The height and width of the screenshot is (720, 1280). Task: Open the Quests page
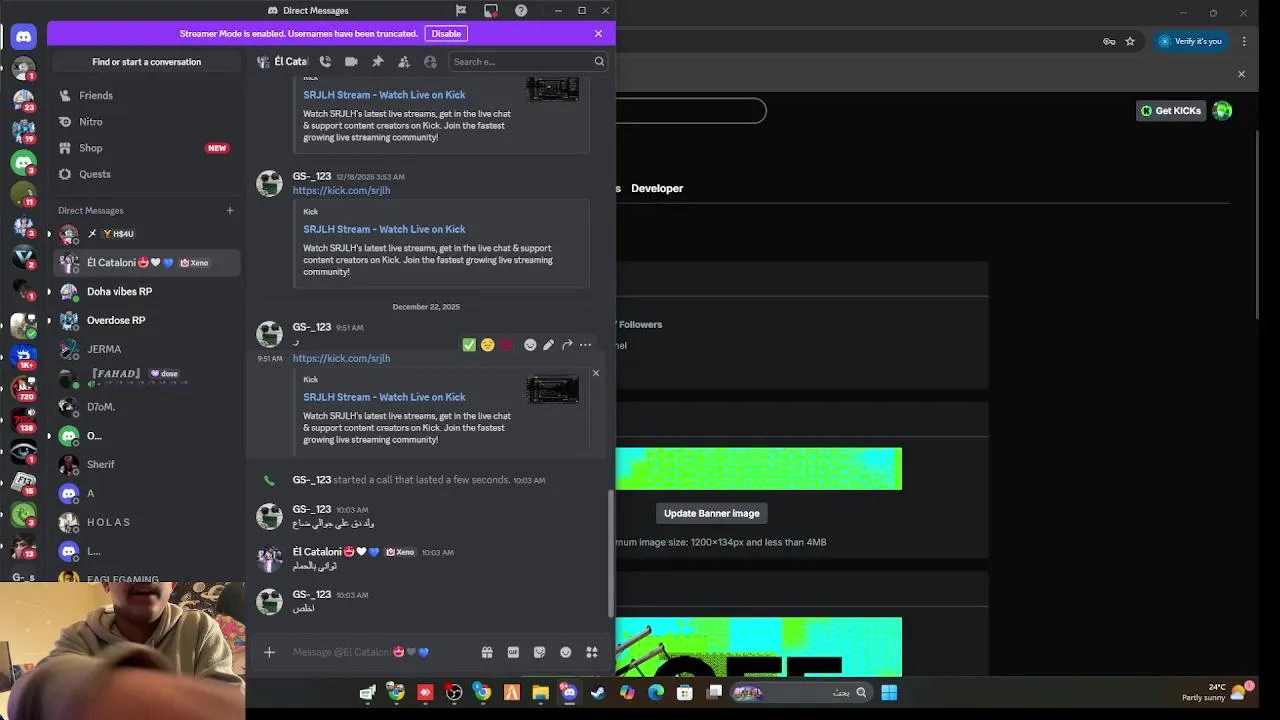(146, 174)
